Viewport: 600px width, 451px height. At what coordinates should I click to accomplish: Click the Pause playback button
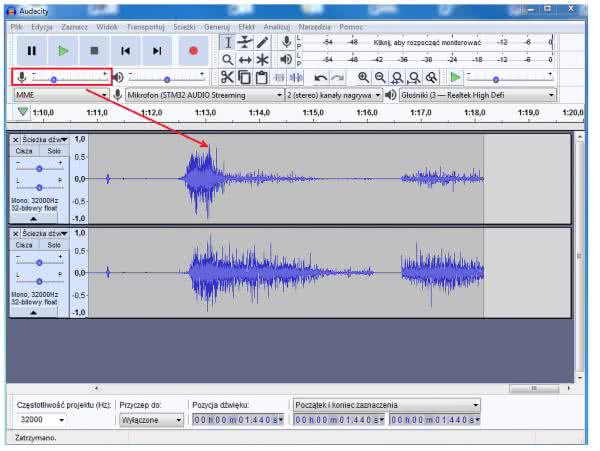pyautogui.click(x=31, y=50)
